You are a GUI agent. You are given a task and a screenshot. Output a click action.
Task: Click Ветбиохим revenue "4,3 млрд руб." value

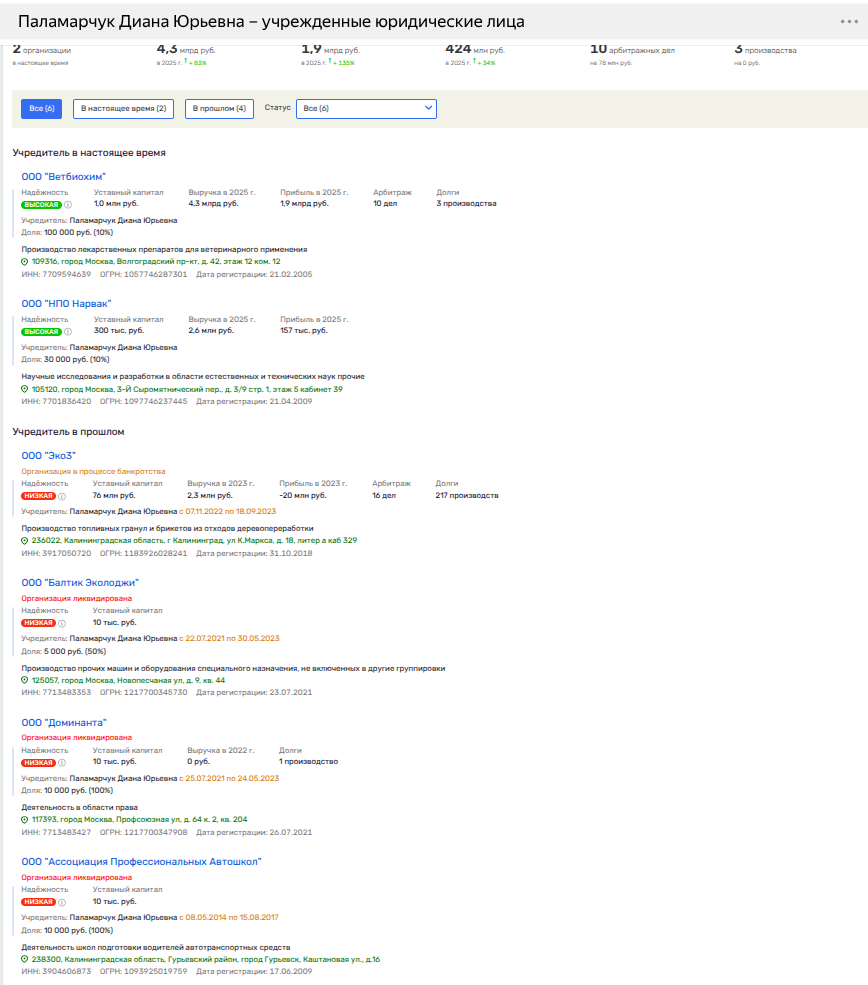point(213,204)
